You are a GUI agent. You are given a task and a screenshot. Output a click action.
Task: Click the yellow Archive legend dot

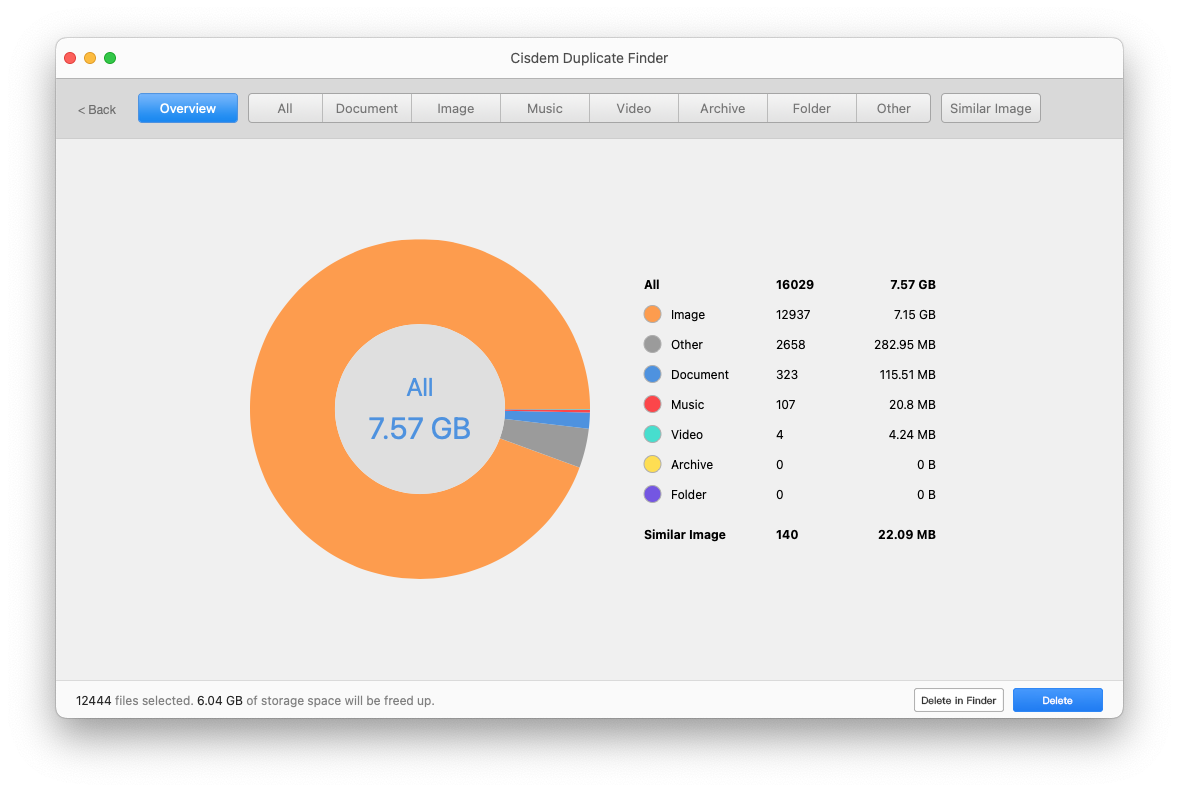pos(653,464)
